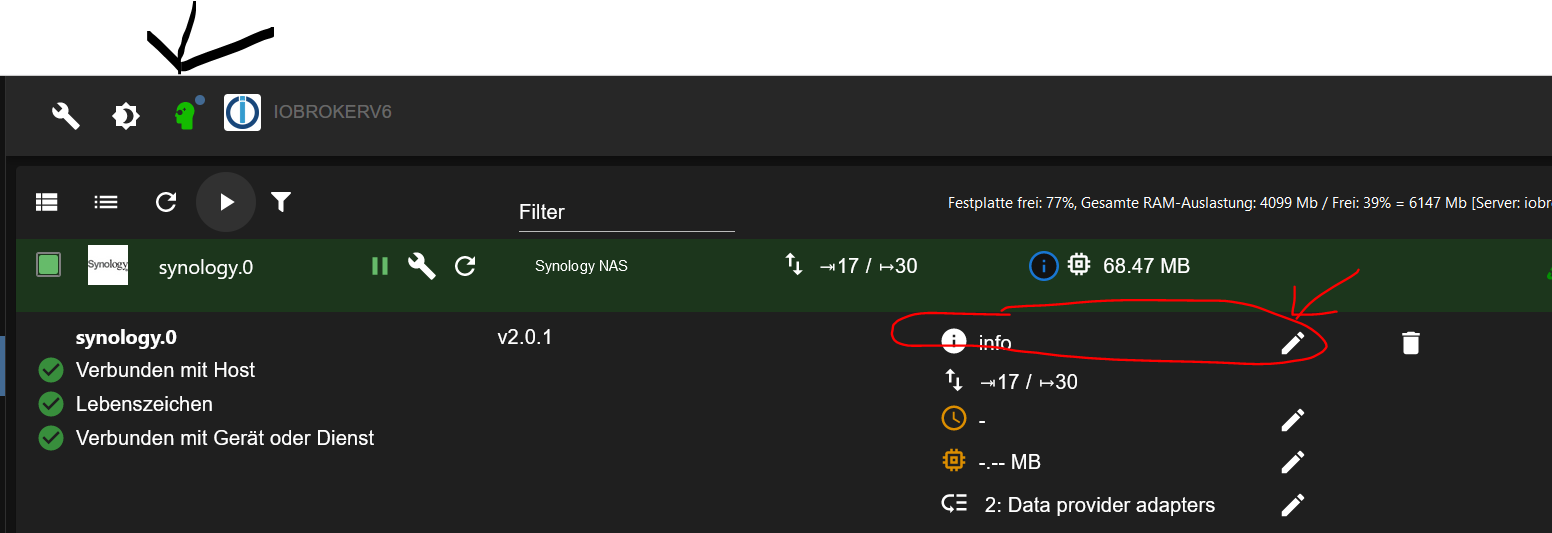Pause the synology.0 instance
Viewport: 1552px width, 533px height.
click(x=380, y=266)
